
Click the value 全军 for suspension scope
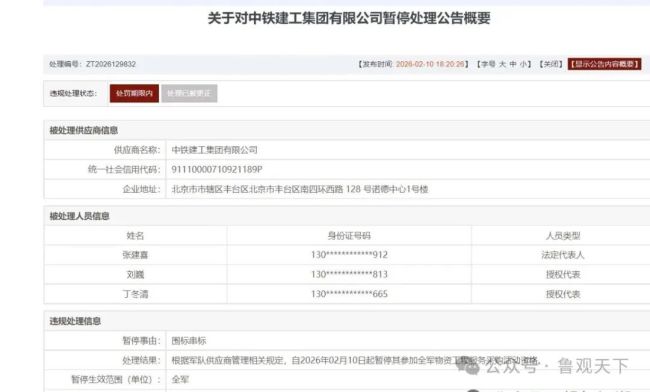[x=180, y=380]
